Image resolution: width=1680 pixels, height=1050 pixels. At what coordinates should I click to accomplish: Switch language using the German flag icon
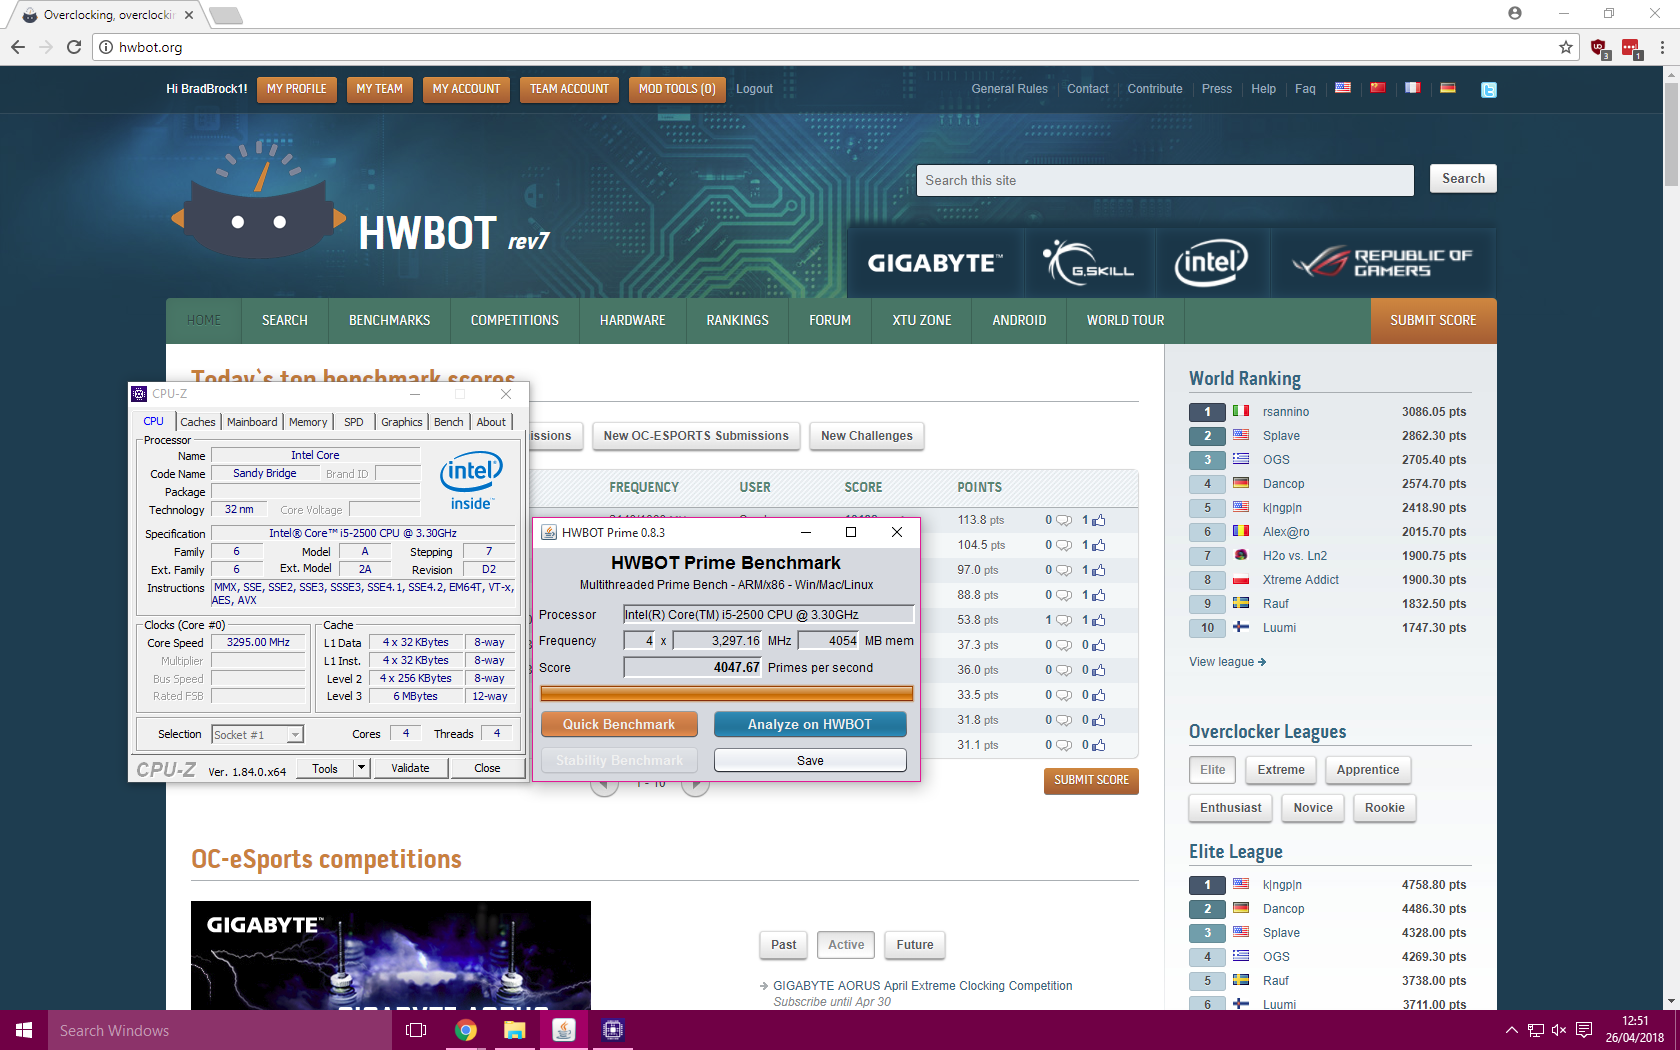(1448, 88)
